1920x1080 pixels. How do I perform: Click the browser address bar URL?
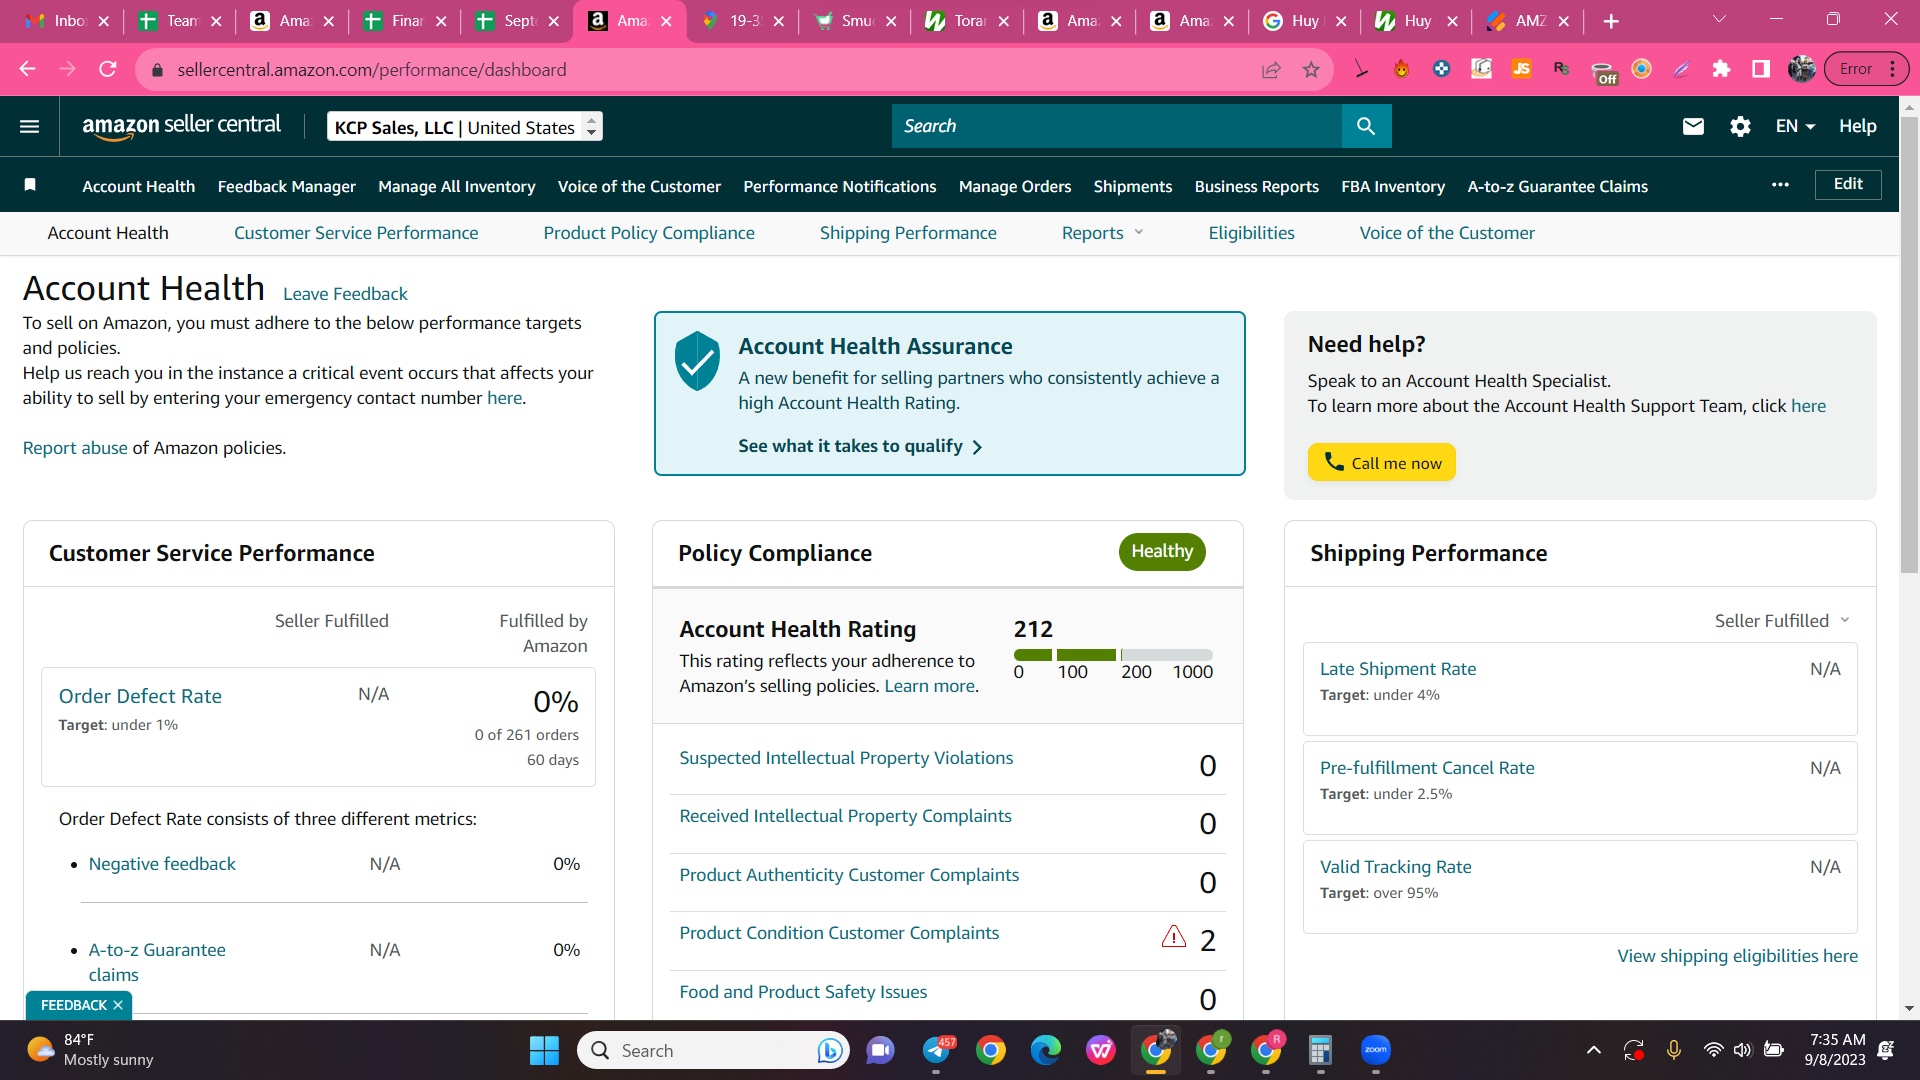372,70
